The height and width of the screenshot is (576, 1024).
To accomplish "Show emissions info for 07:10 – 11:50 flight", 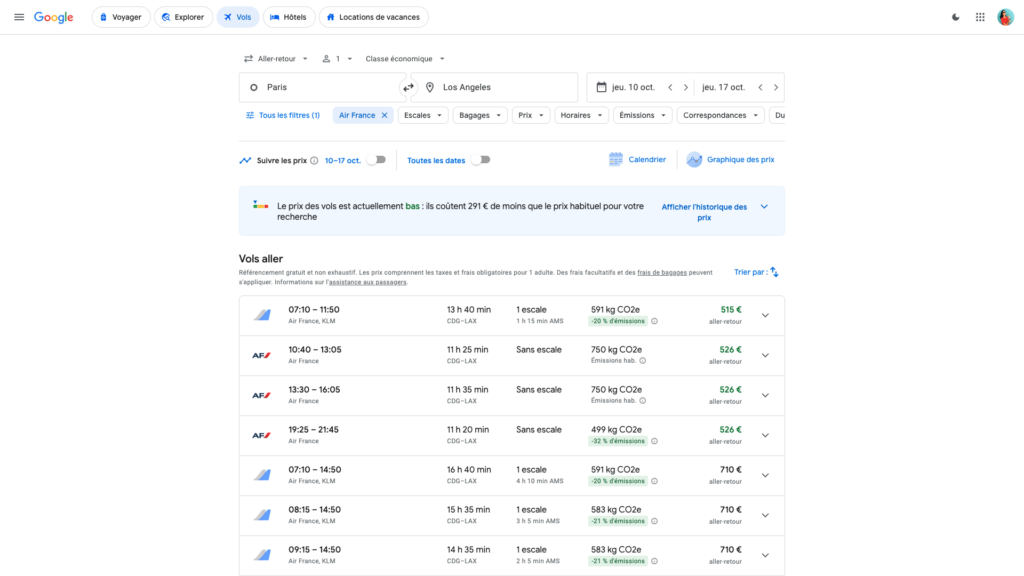I will (654, 321).
